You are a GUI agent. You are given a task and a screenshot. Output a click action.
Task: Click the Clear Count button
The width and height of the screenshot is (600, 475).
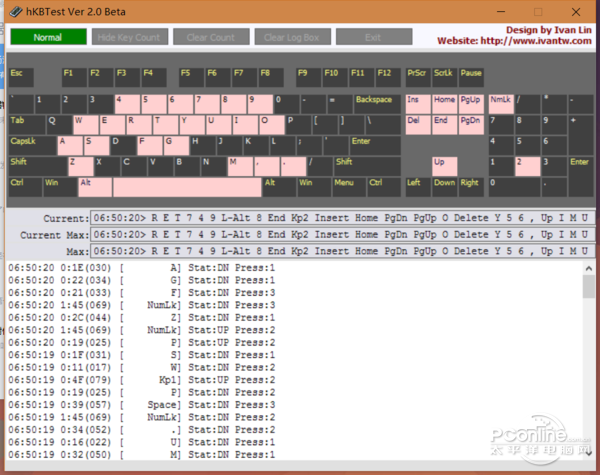pos(211,37)
